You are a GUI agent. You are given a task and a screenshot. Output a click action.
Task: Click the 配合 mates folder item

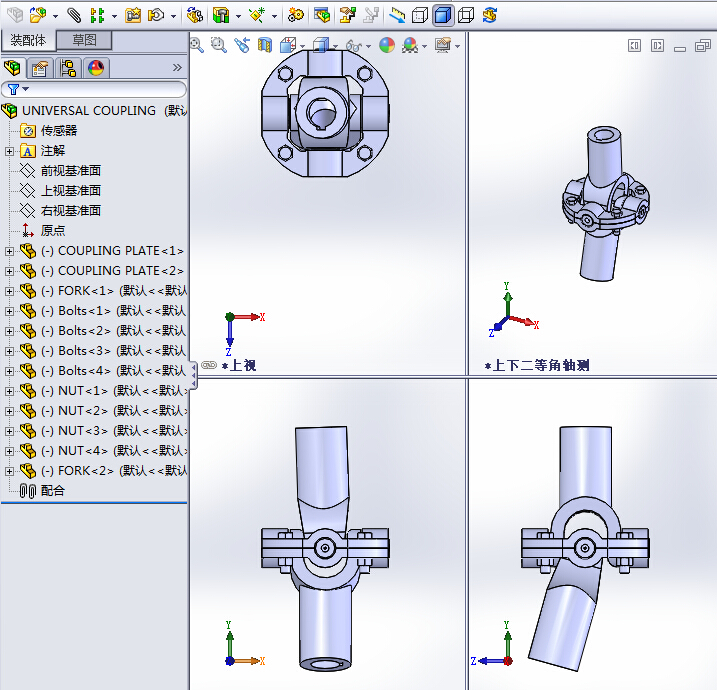[52, 491]
